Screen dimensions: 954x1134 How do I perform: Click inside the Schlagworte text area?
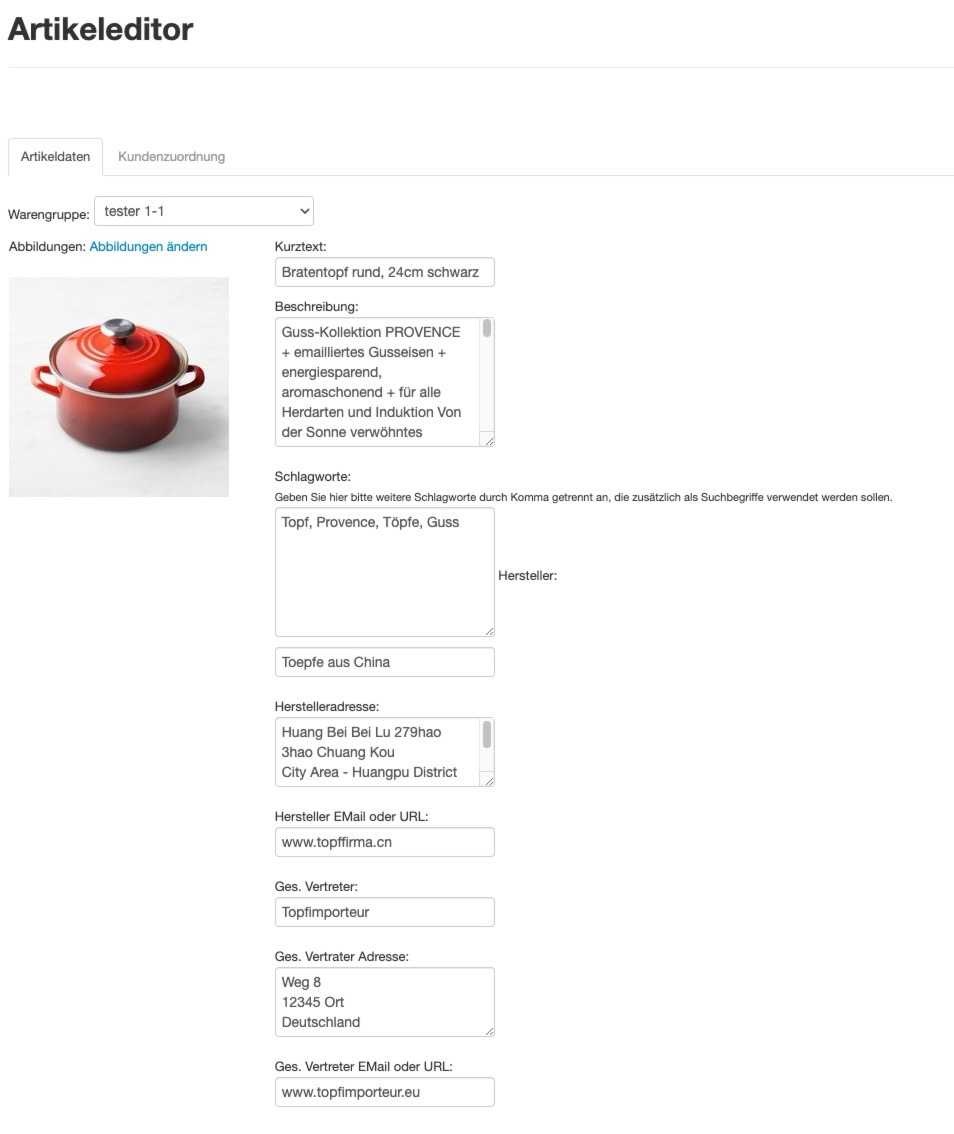click(385, 572)
